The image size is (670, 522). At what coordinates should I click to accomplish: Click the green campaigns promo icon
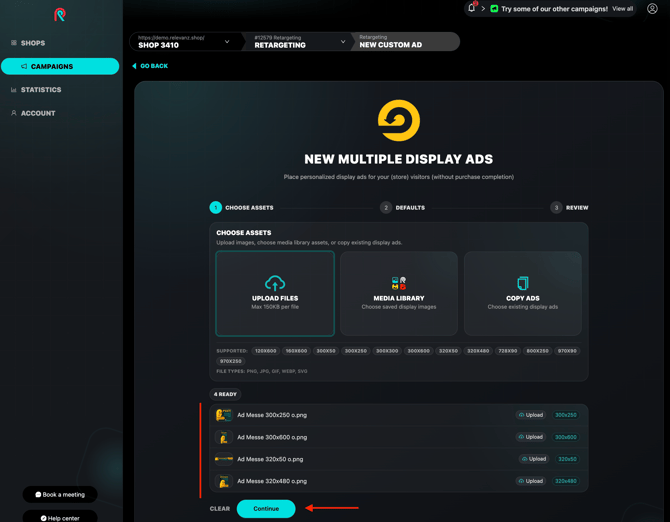tap(494, 9)
